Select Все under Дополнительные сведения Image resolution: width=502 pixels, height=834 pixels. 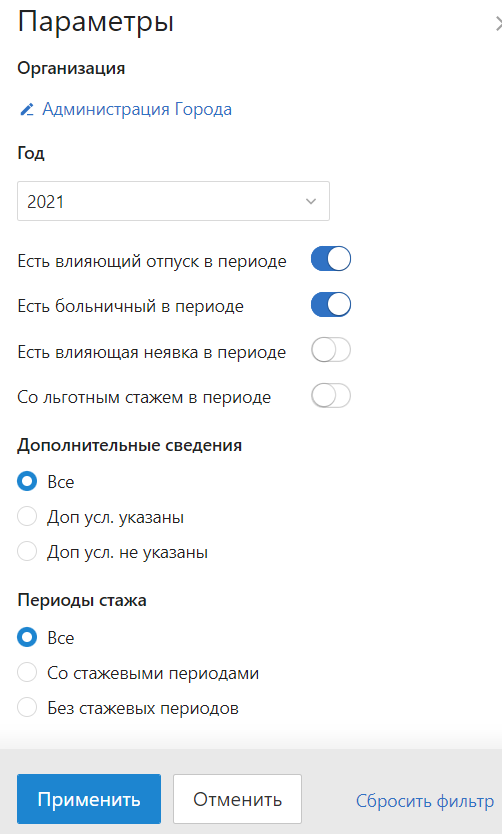pyautogui.click(x=27, y=481)
